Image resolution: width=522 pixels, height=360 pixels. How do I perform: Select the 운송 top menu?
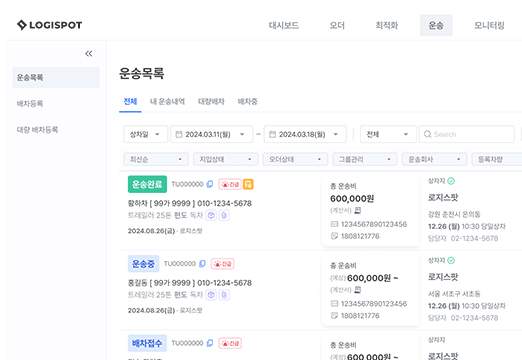(436, 25)
